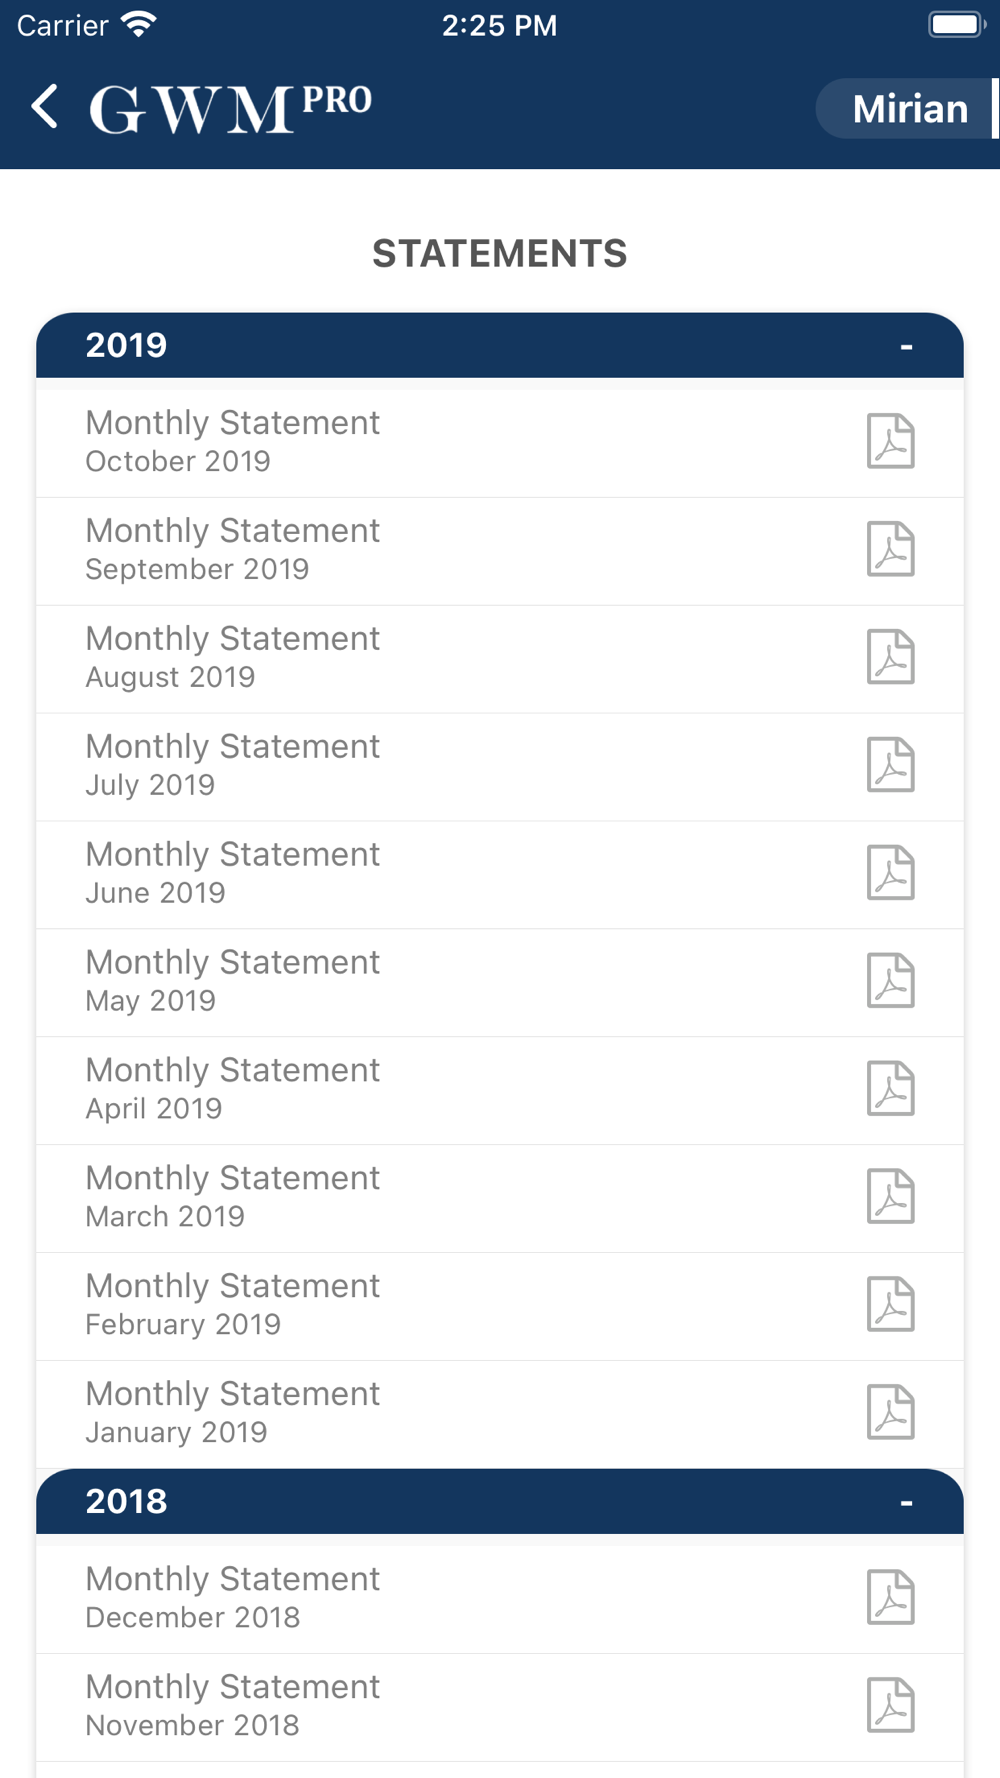Tap PDF icon for November 2018

pos(890,1705)
